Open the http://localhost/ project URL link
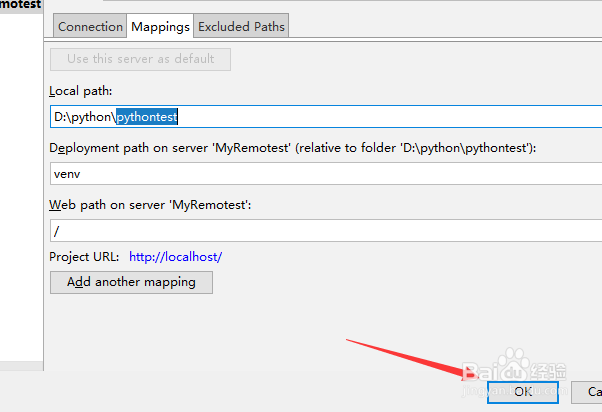 click(175, 256)
